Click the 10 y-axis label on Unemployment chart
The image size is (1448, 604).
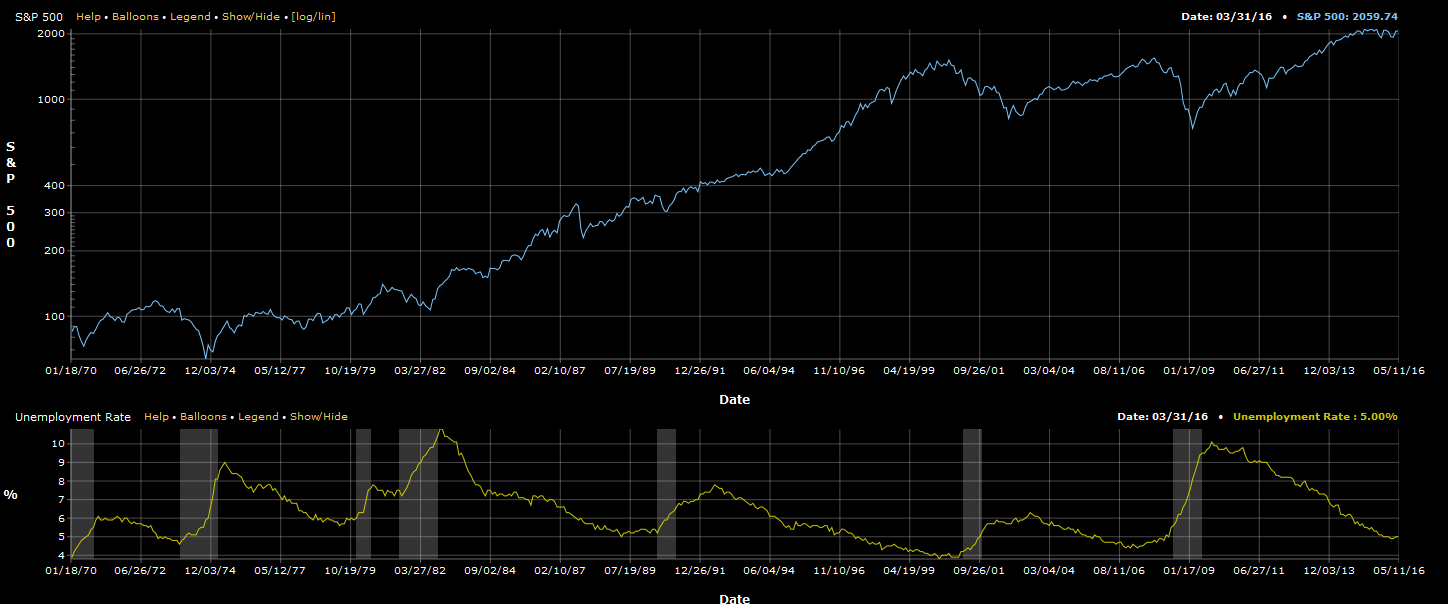point(59,443)
